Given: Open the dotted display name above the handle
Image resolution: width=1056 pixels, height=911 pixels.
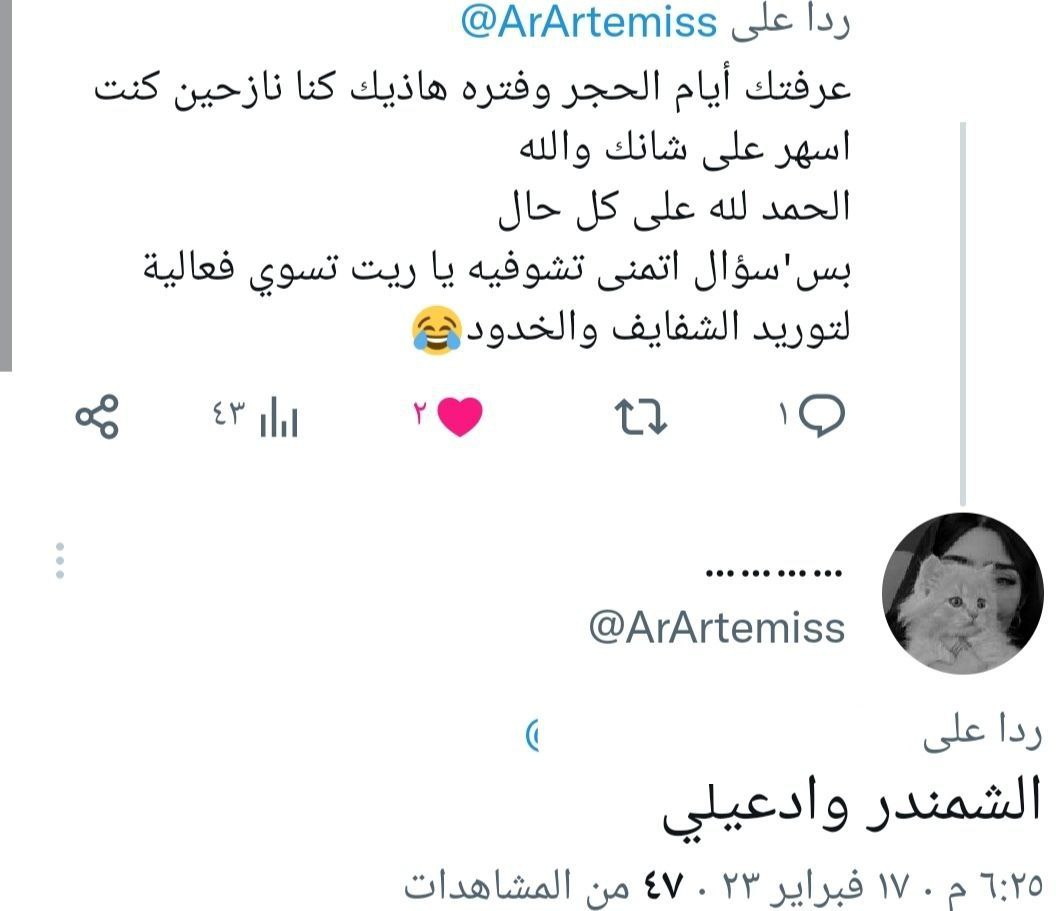Looking at the screenshot, I should click(x=773, y=574).
